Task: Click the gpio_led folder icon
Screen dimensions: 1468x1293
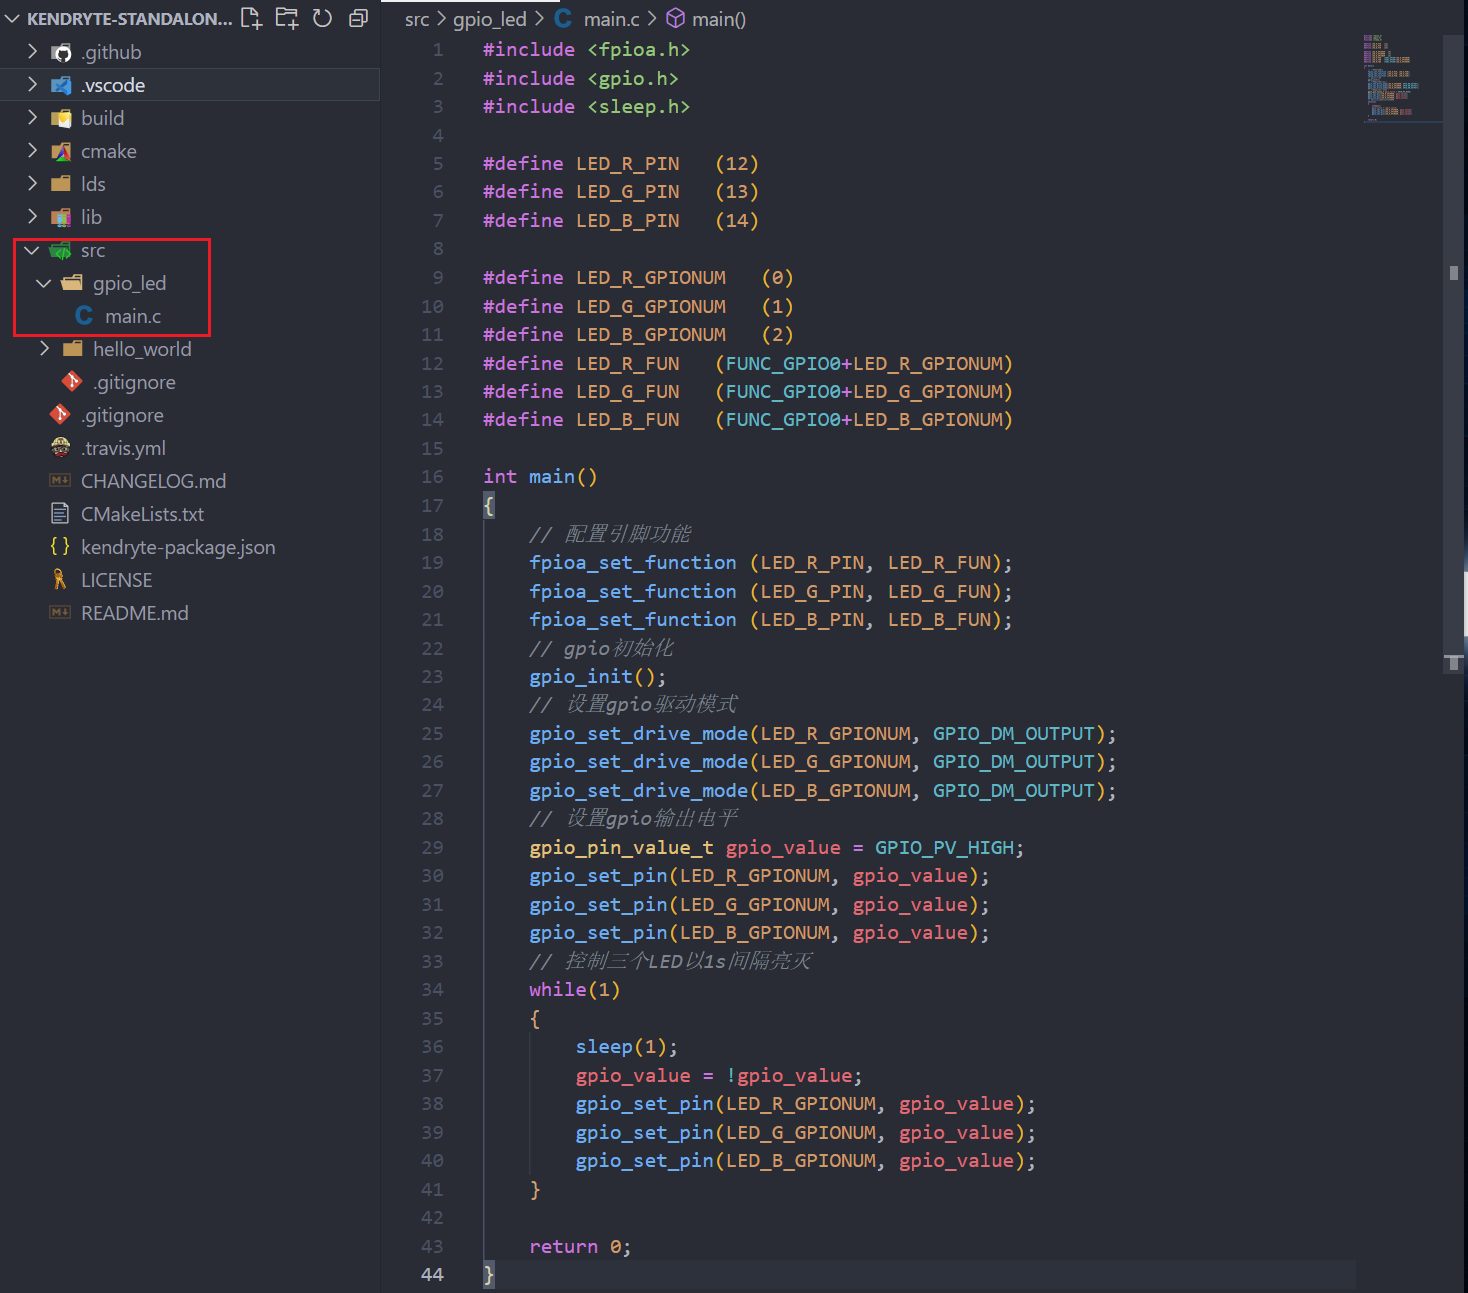Action: coord(73,283)
